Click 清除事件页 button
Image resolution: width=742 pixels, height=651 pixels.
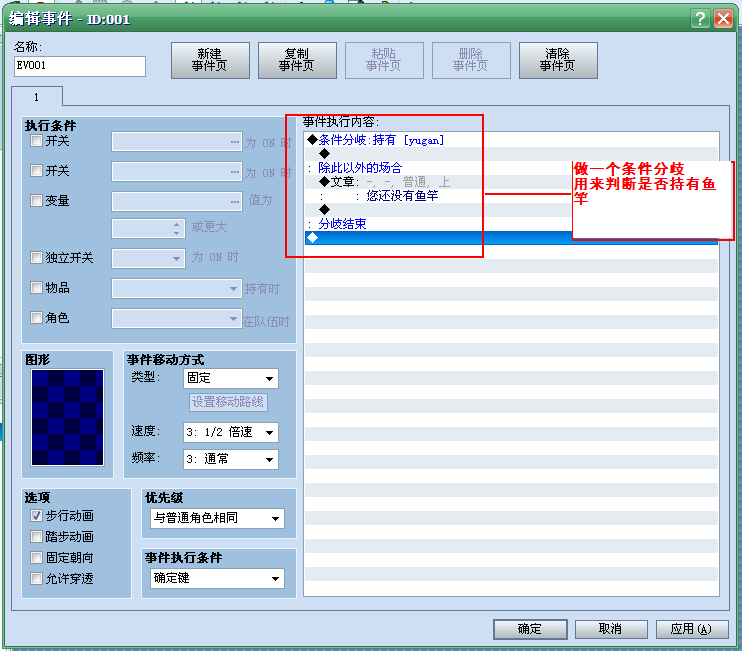[558, 60]
